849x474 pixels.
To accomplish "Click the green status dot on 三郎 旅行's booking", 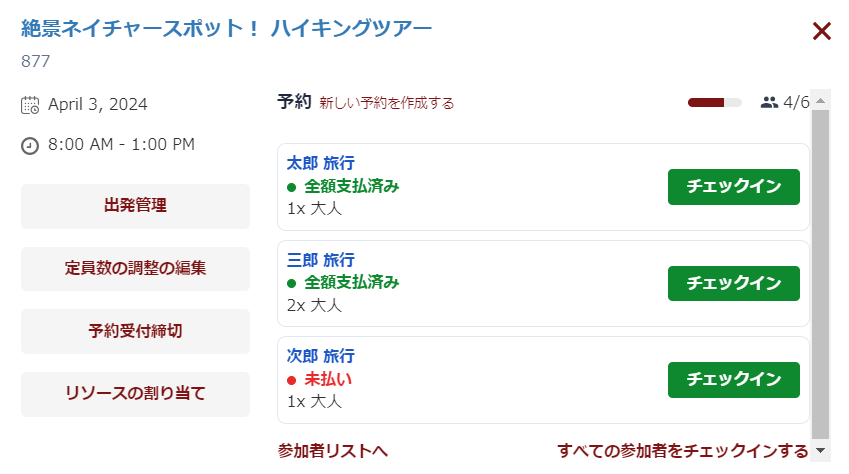I will [292, 283].
